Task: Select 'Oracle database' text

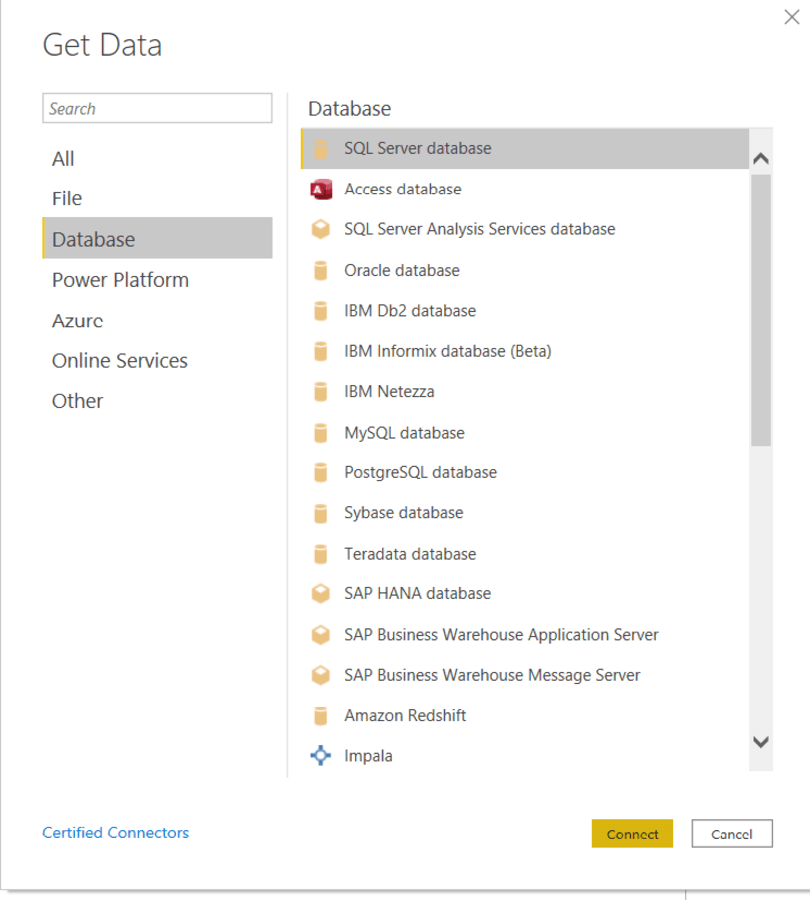Action: 402,270
